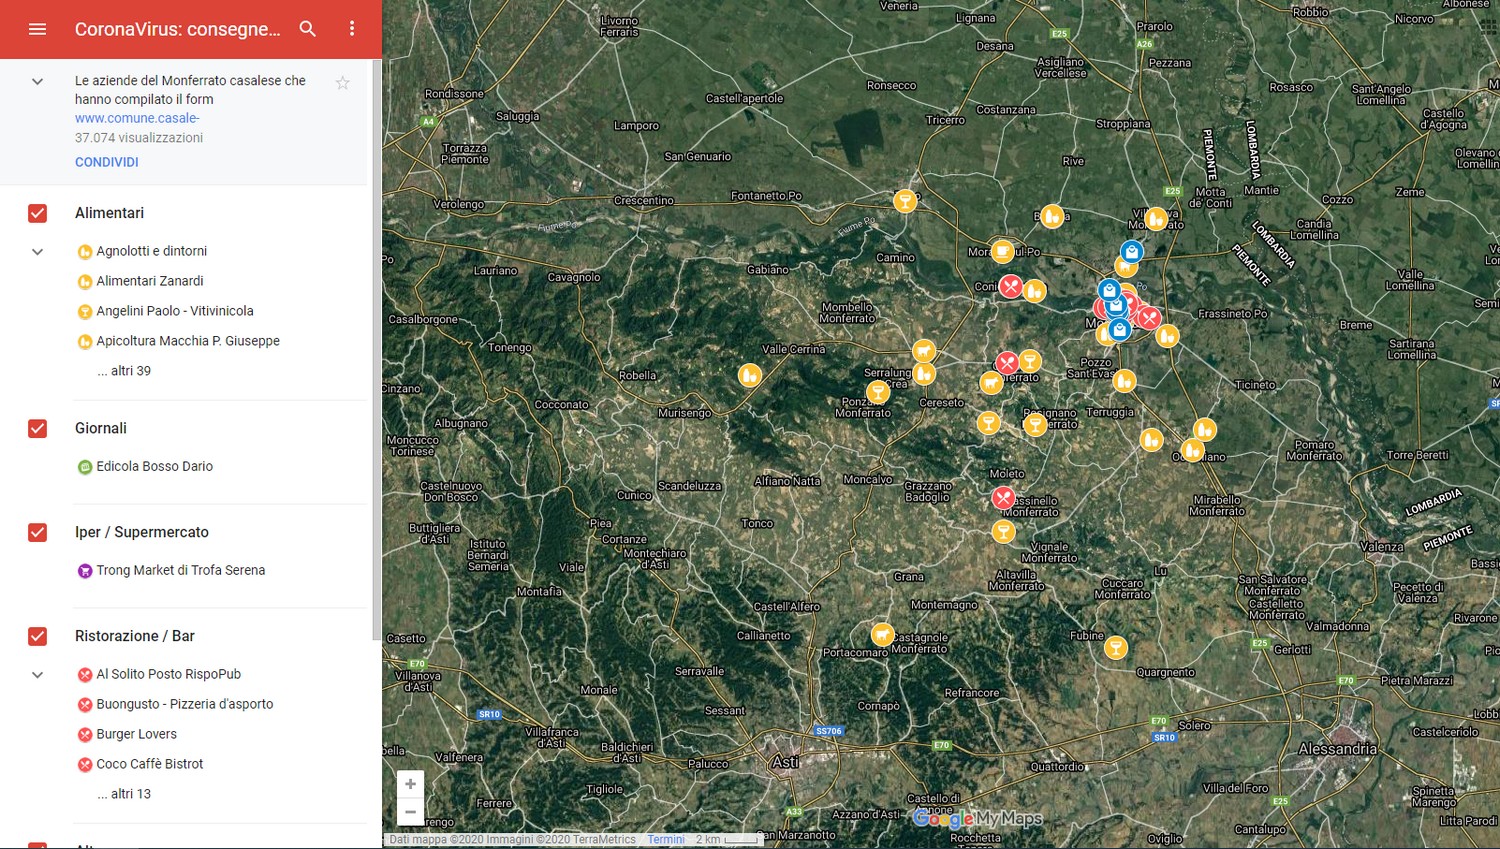Click the '37.074 visualizzazioni' text
Image resolution: width=1500 pixels, height=849 pixels.
tap(139, 138)
